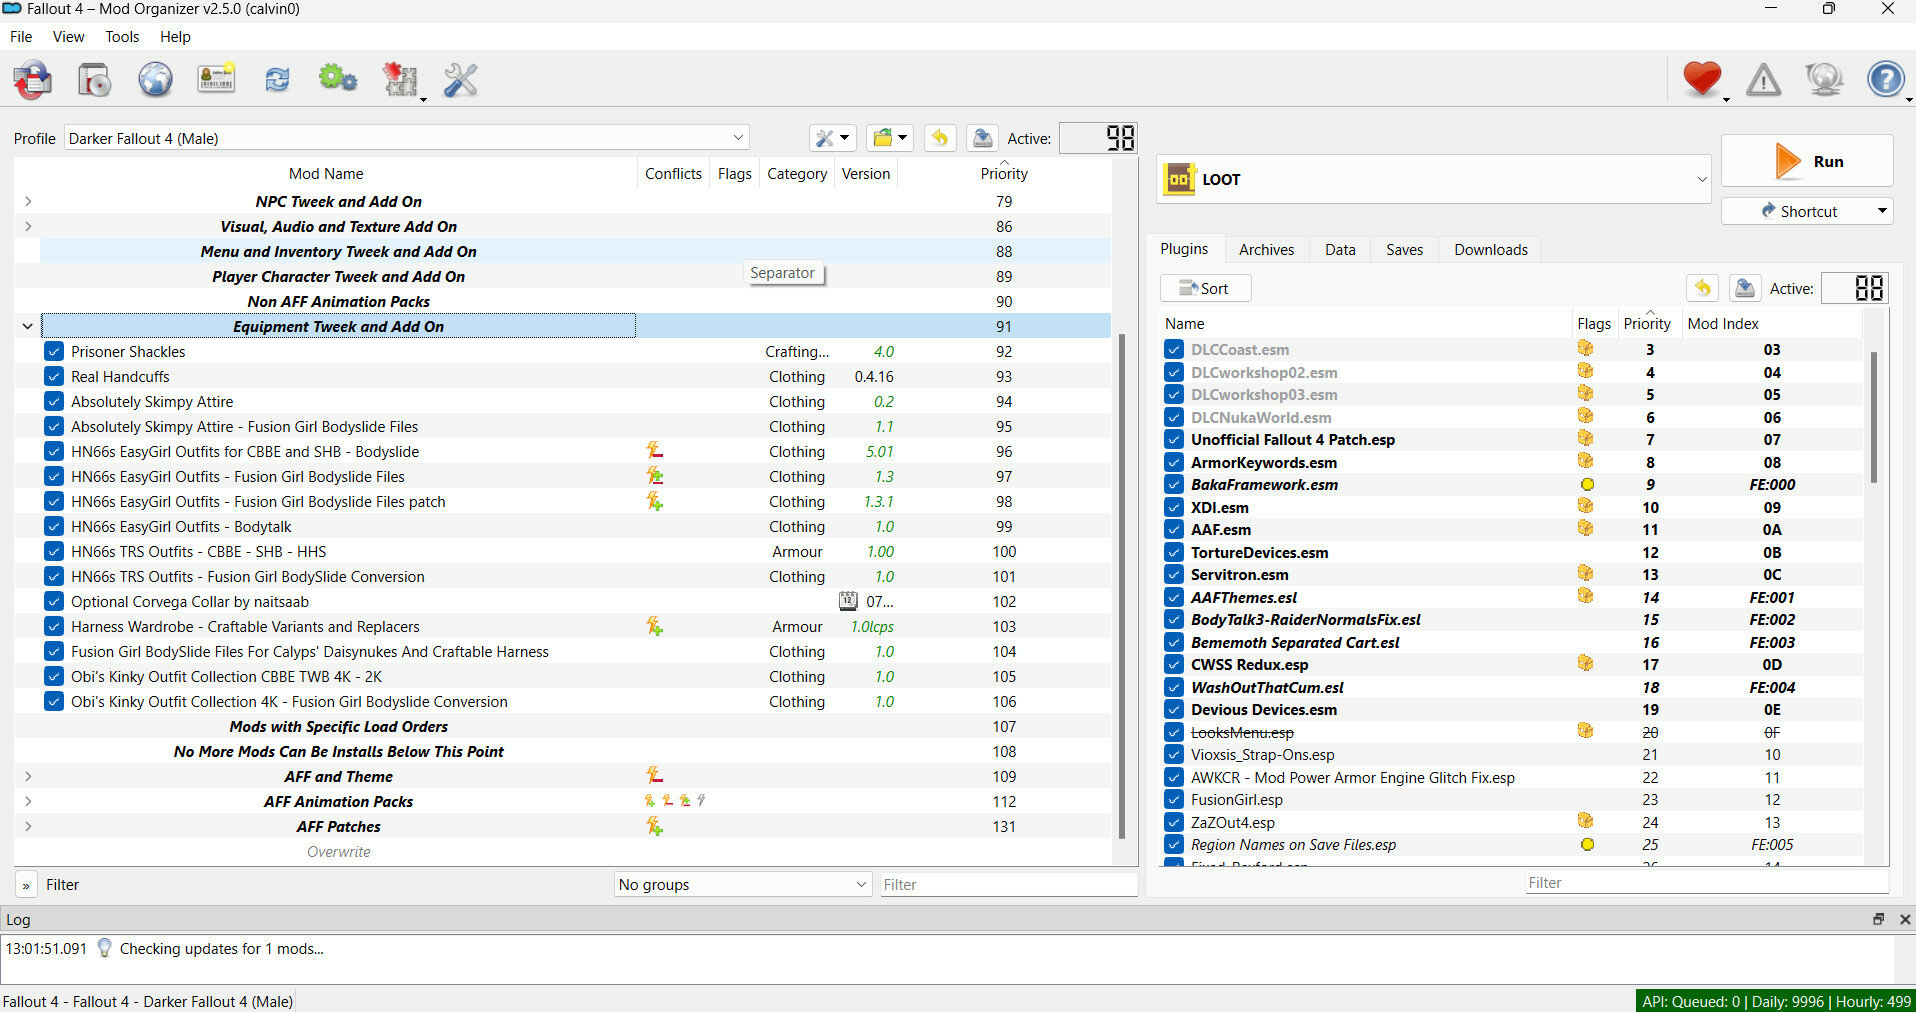Select the Vioxsis_Strap-Ons.esp plugin row
This screenshot has width=1916, height=1012.
coord(1512,754)
